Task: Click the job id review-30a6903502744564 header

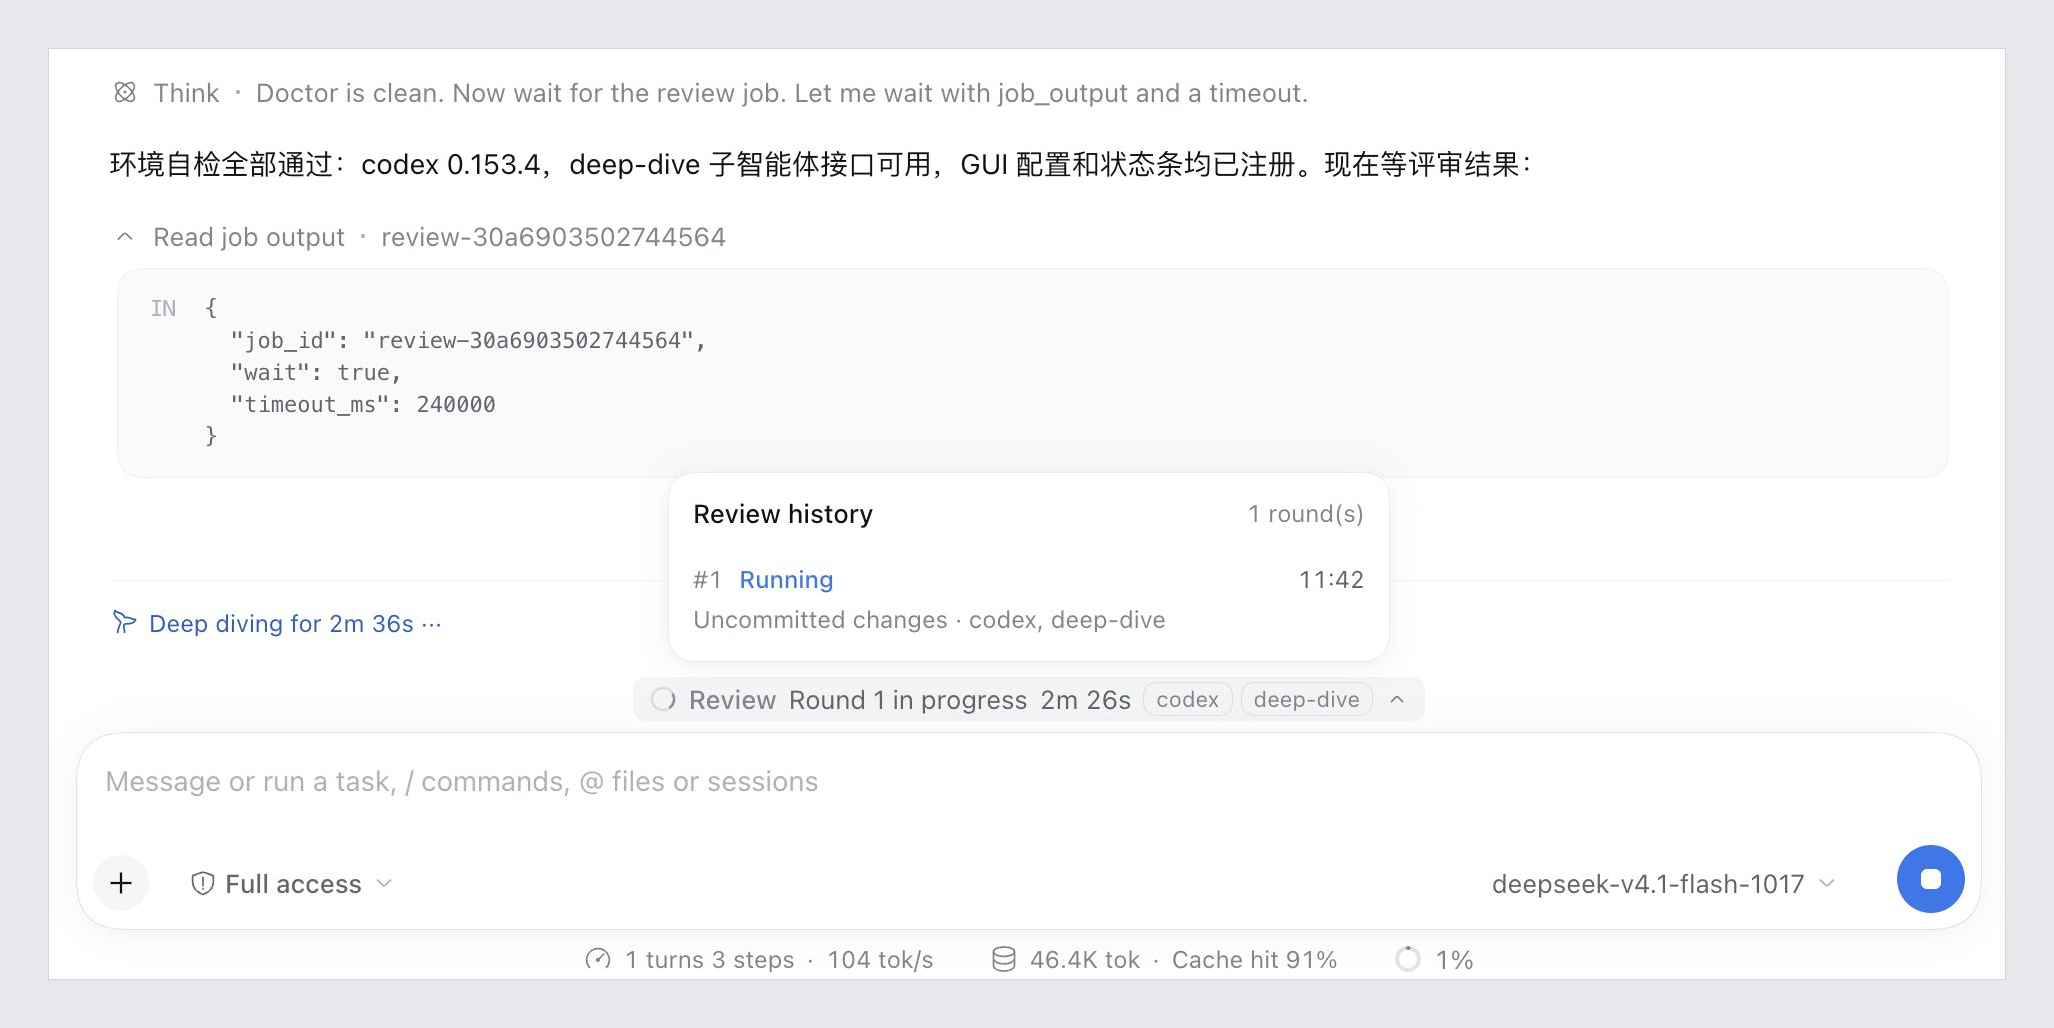Action: tap(553, 237)
